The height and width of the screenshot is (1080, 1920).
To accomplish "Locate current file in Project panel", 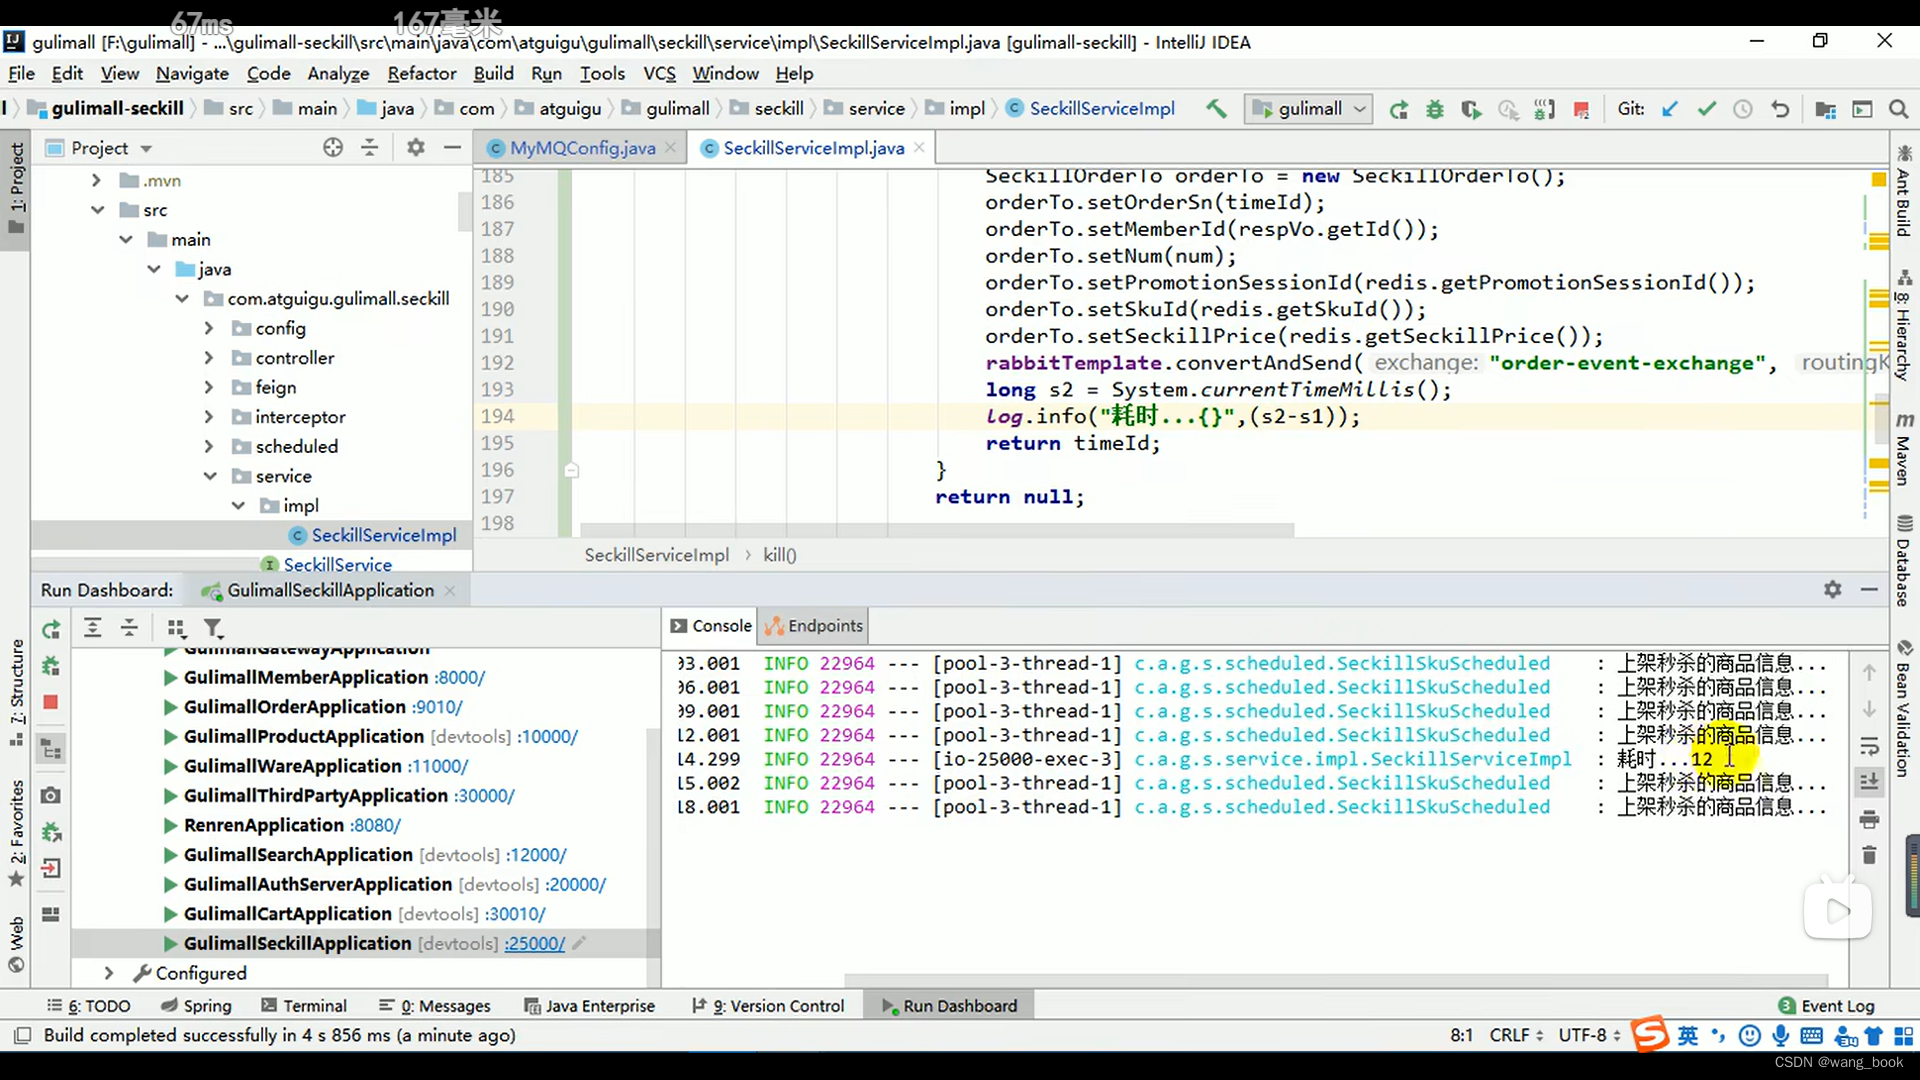I will (333, 148).
